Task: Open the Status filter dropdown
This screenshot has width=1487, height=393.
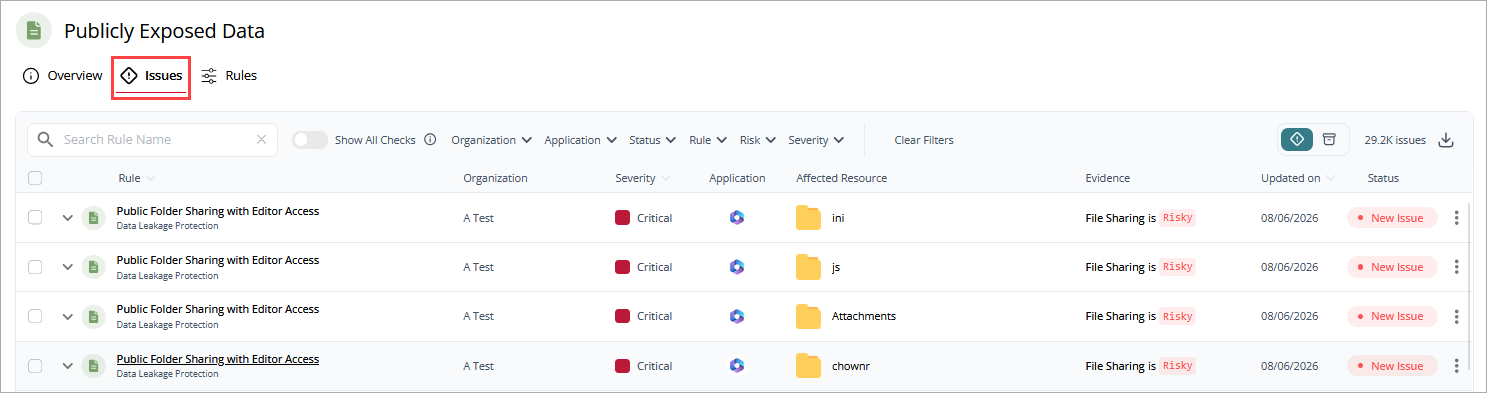Action: (652, 140)
